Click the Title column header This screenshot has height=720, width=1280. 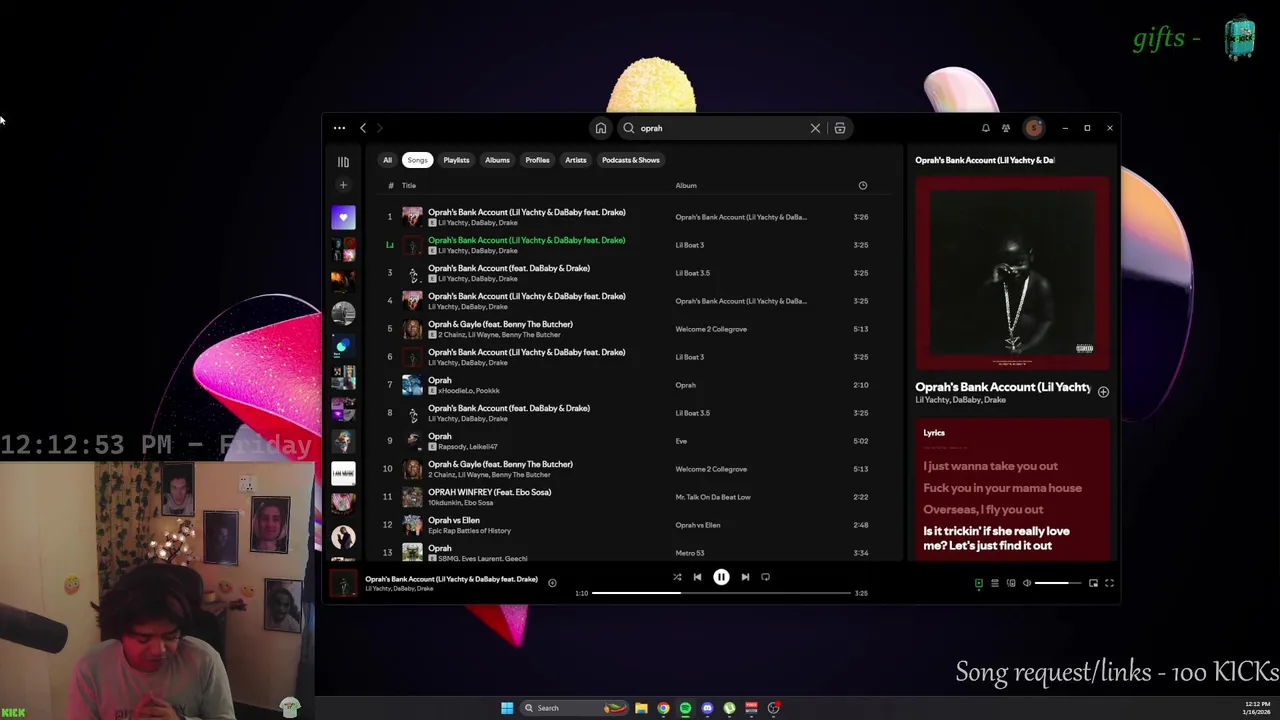coord(409,185)
